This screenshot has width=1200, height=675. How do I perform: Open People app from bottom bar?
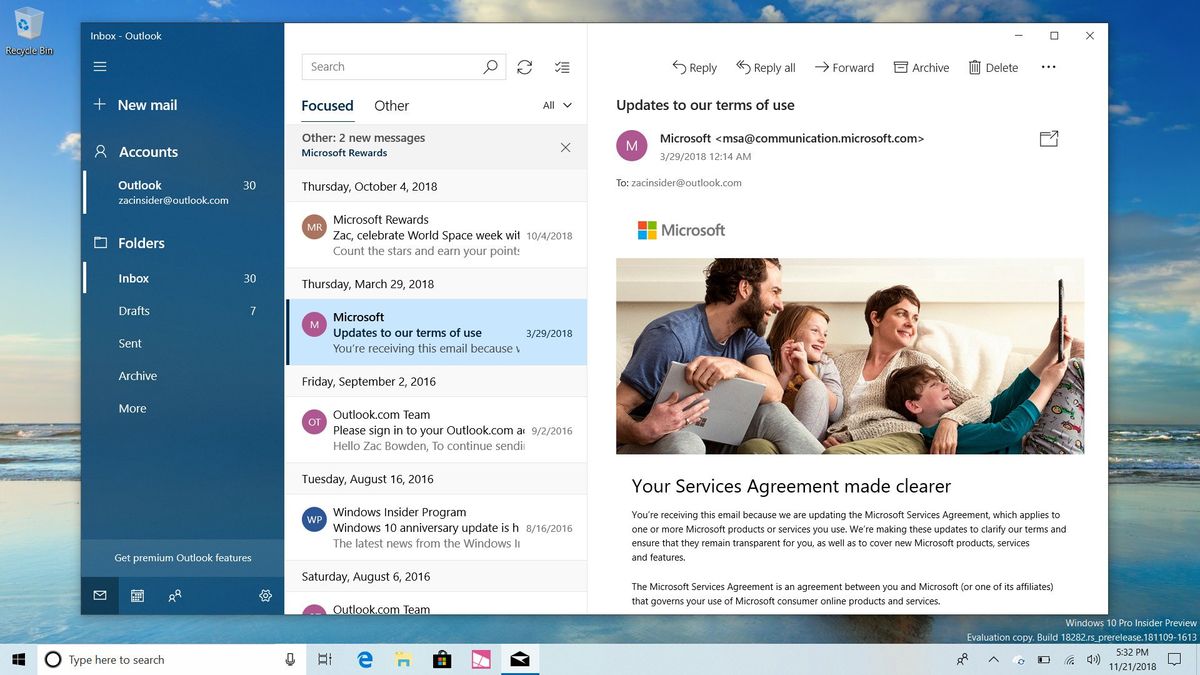point(175,595)
